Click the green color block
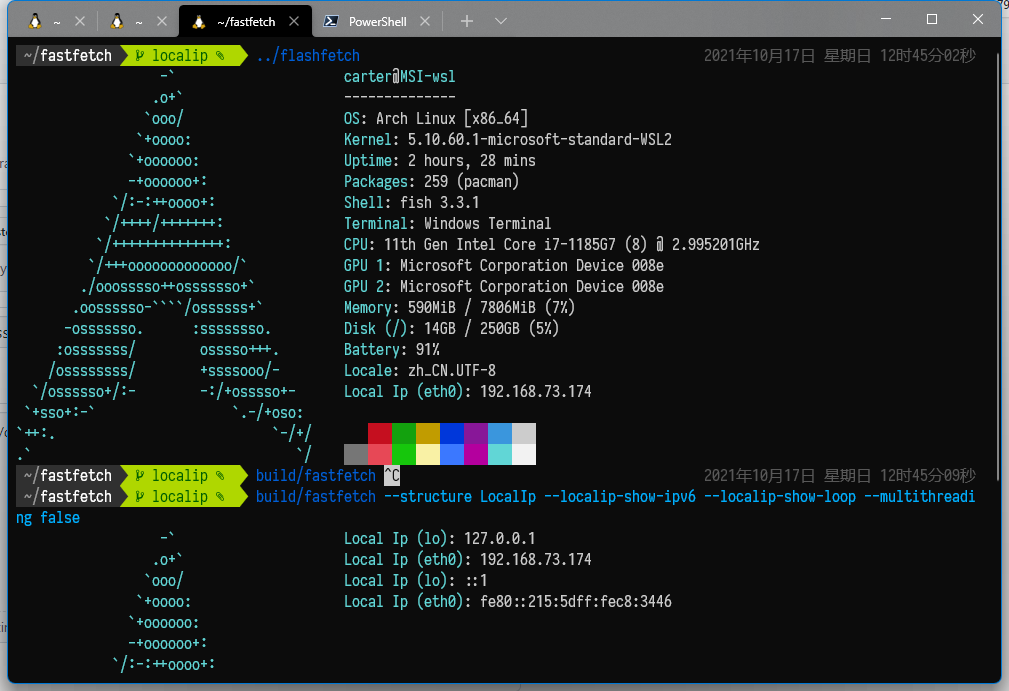 click(403, 433)
